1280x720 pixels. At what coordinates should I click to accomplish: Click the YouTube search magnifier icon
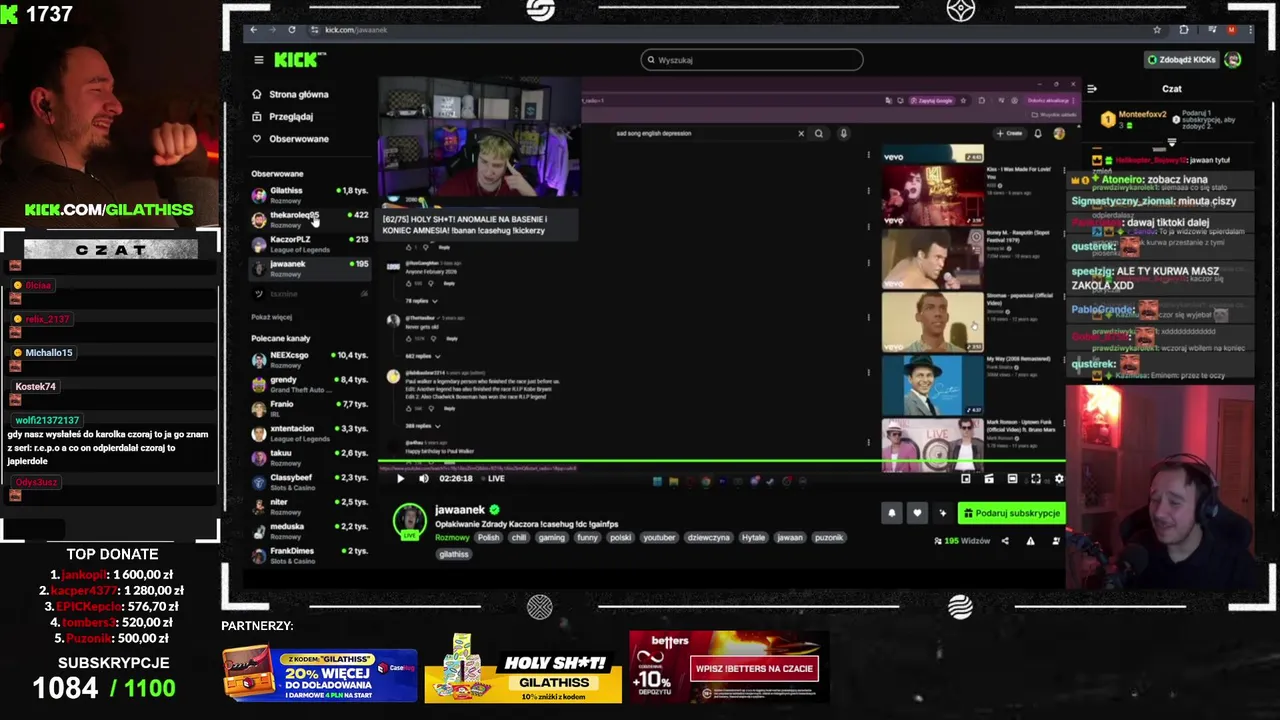point(819,133)
